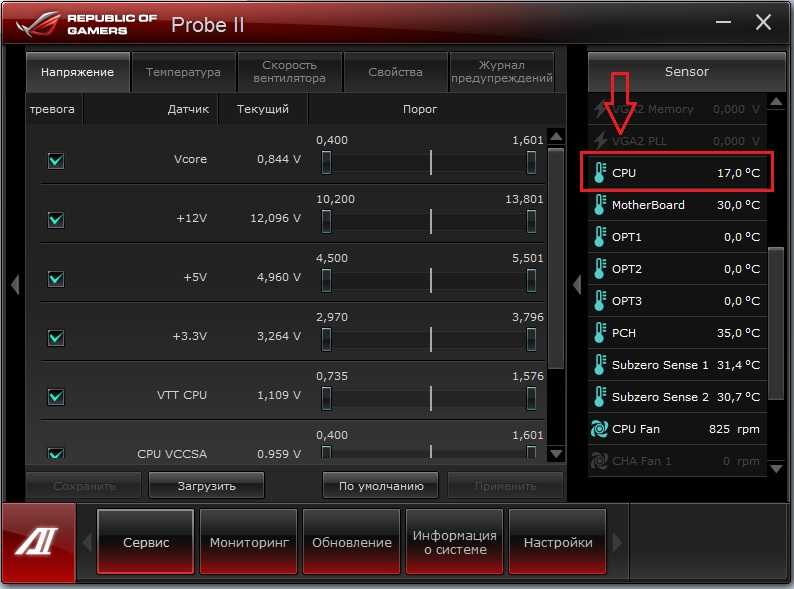Open the Обновление menu button
Image resolution: width=794 pixels, height=589 pixels.
coord(351,542)
